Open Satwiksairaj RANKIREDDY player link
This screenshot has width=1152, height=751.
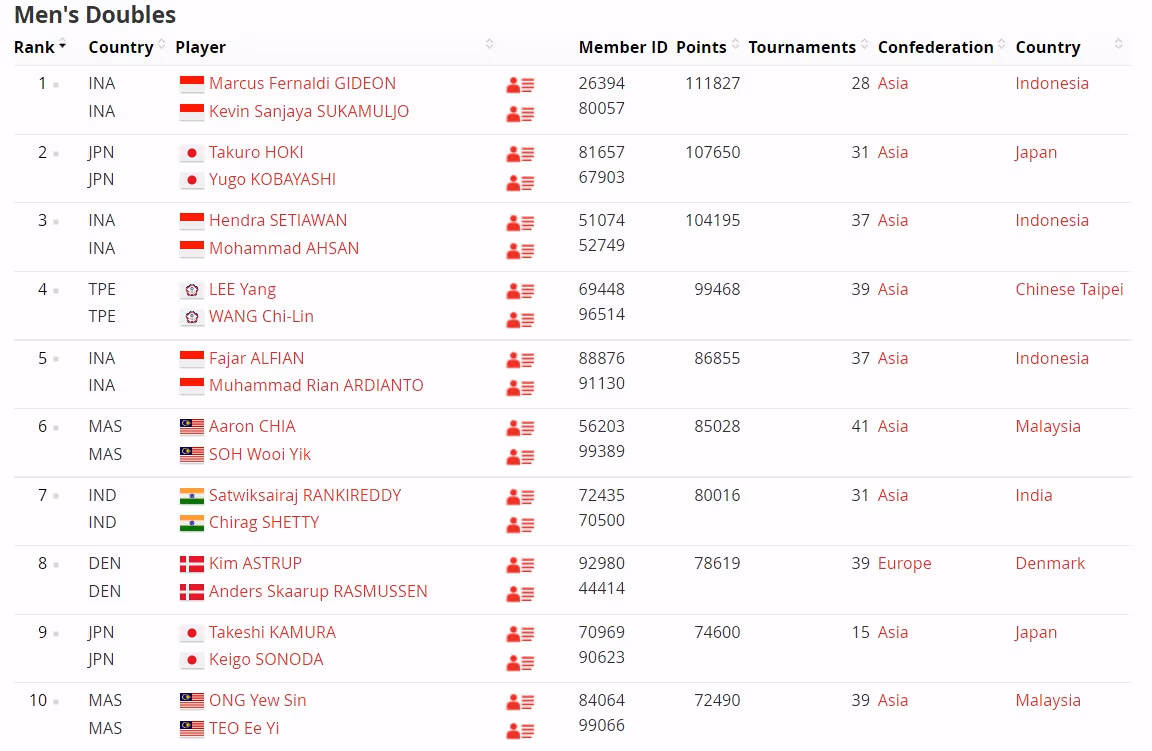tap(305, 495)
